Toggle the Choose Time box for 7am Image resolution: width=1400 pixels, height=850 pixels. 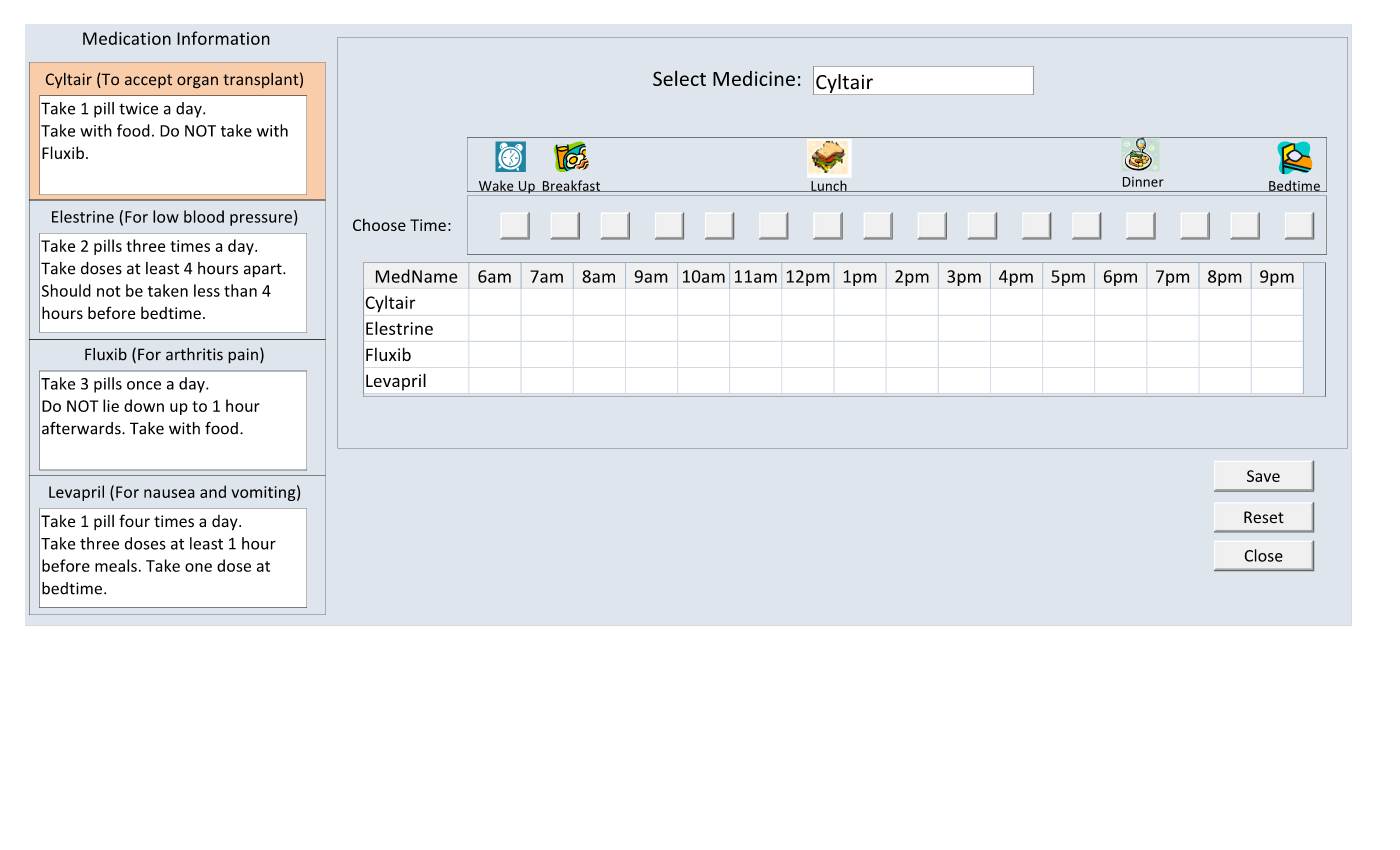565,225
